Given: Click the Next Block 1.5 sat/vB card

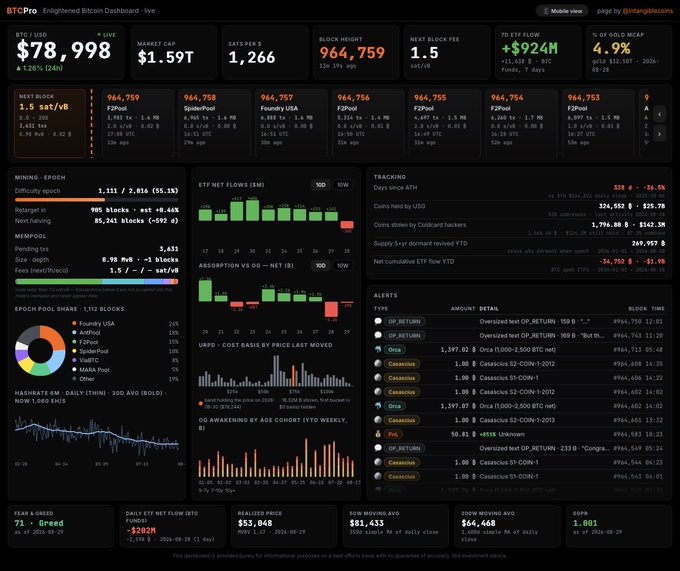Looking at the screenshot, I should pyautogui.click(x=50, y=123).
